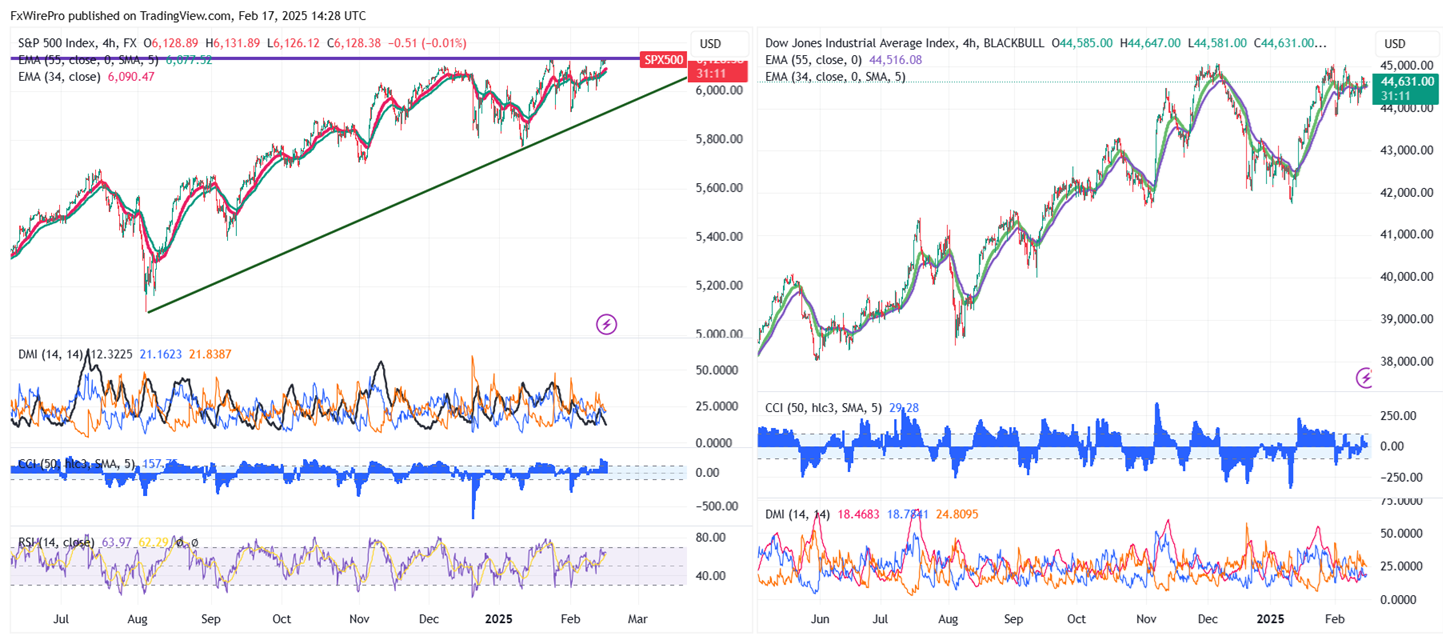
Task: Click the 2025 label on S&P 500 time axis
Action: (x=497, y=619)
